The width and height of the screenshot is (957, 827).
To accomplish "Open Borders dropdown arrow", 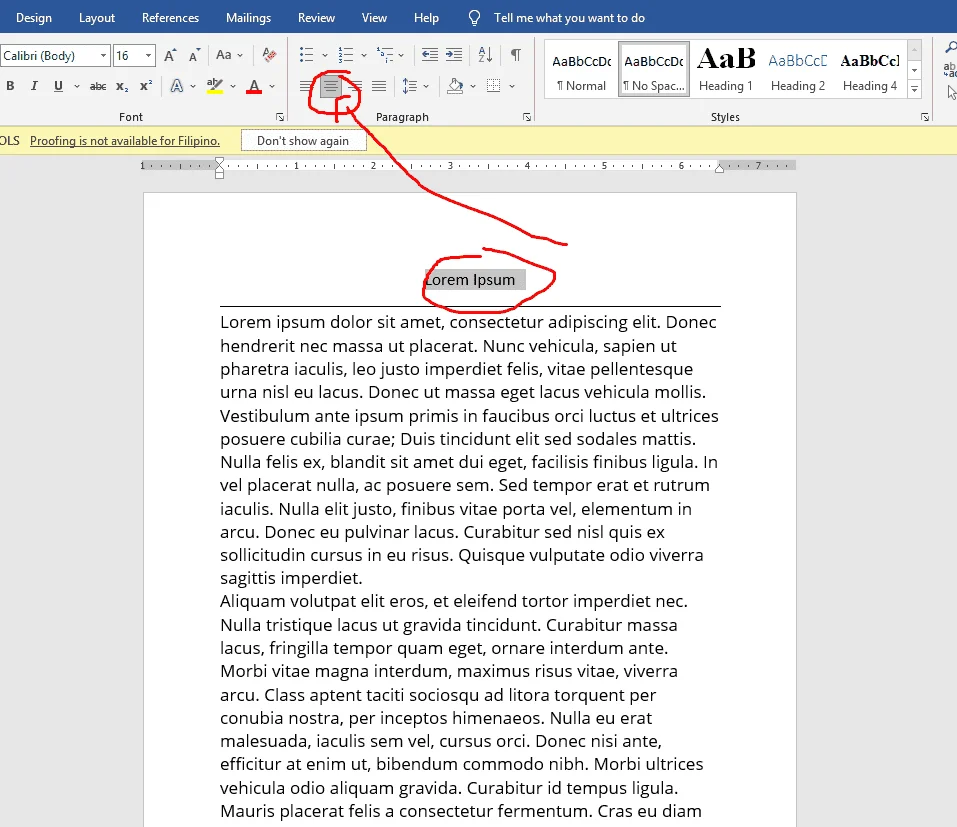I will (511, 86).
